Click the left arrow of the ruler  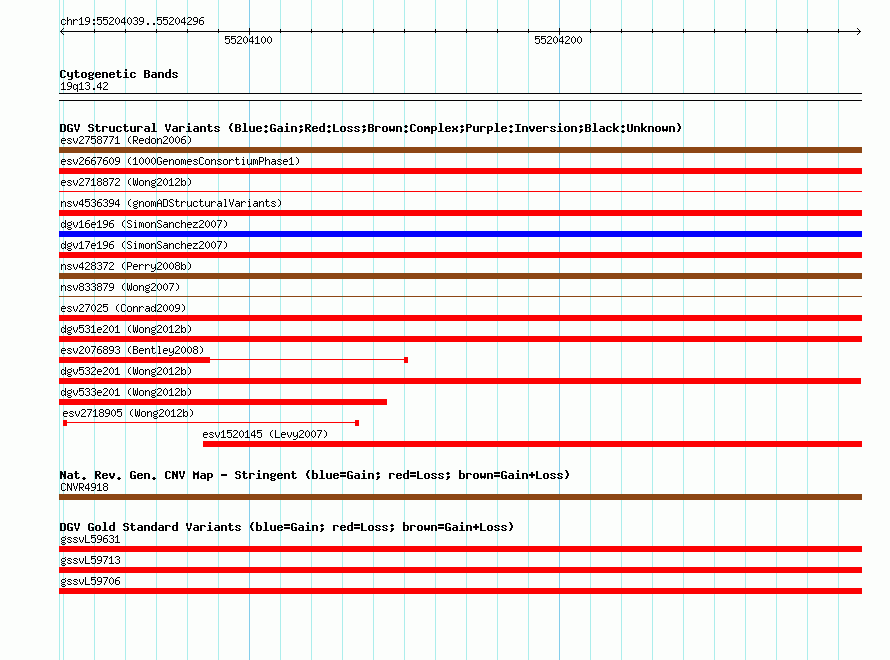[x=62, y=31]
